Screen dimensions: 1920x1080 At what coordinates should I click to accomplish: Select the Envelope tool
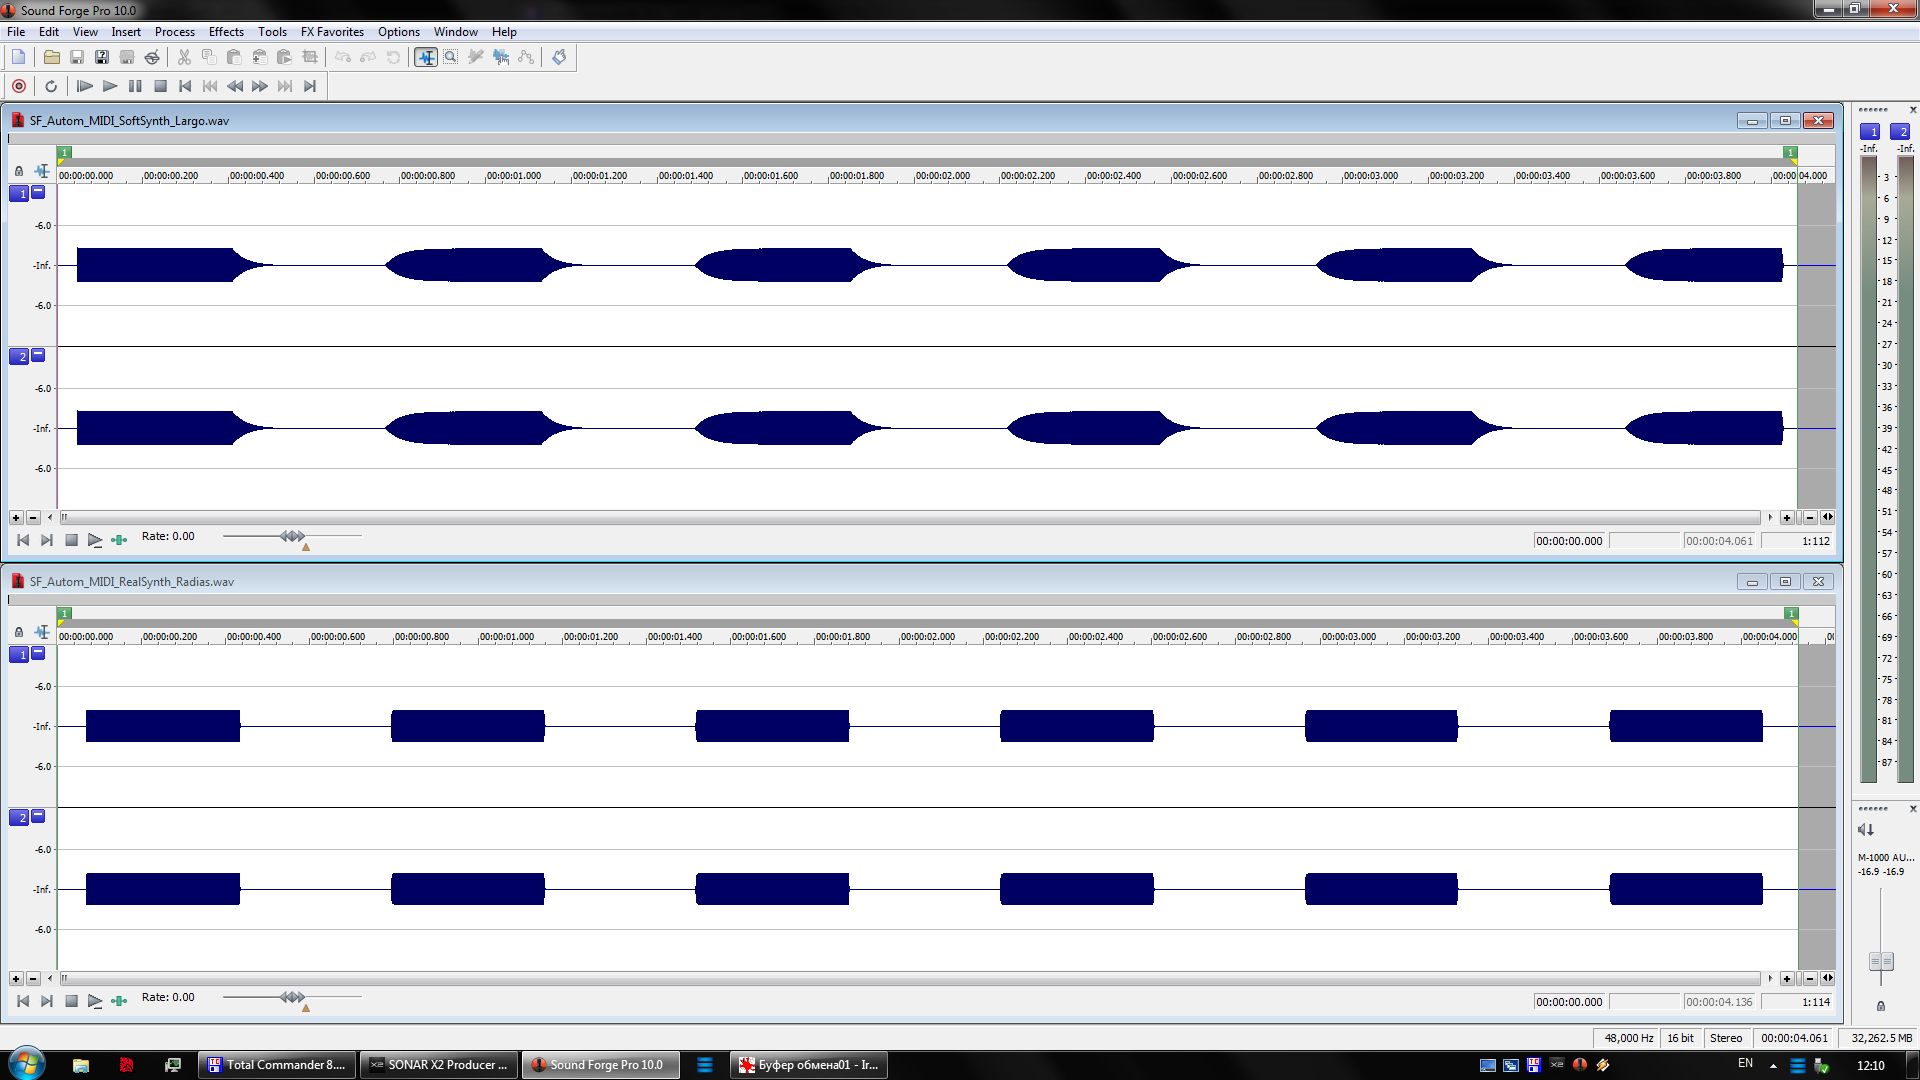[x=526, y=57]
